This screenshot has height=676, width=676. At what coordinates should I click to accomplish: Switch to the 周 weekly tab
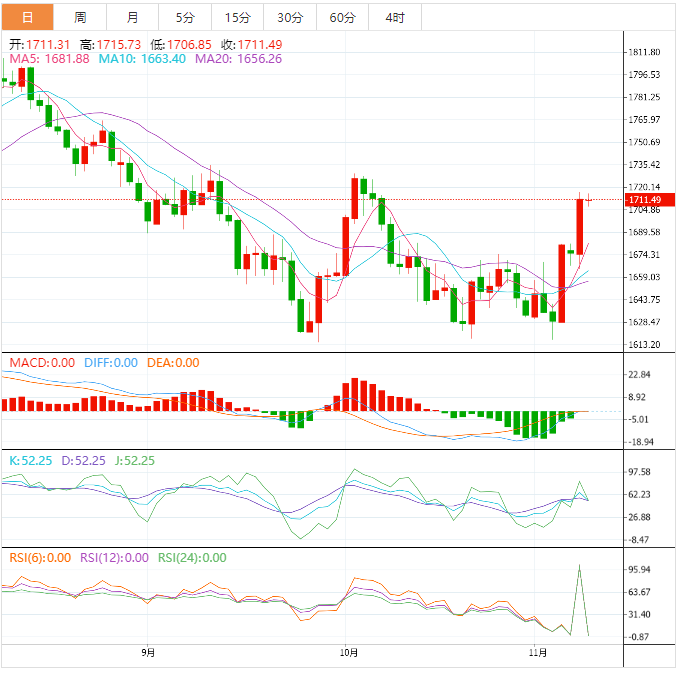(x=80, y=18)
